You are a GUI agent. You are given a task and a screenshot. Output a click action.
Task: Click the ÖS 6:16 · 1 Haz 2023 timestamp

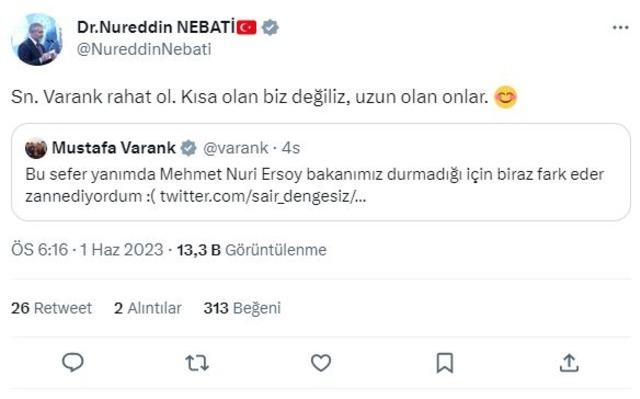pyautogui.click(x=87, y=250)
